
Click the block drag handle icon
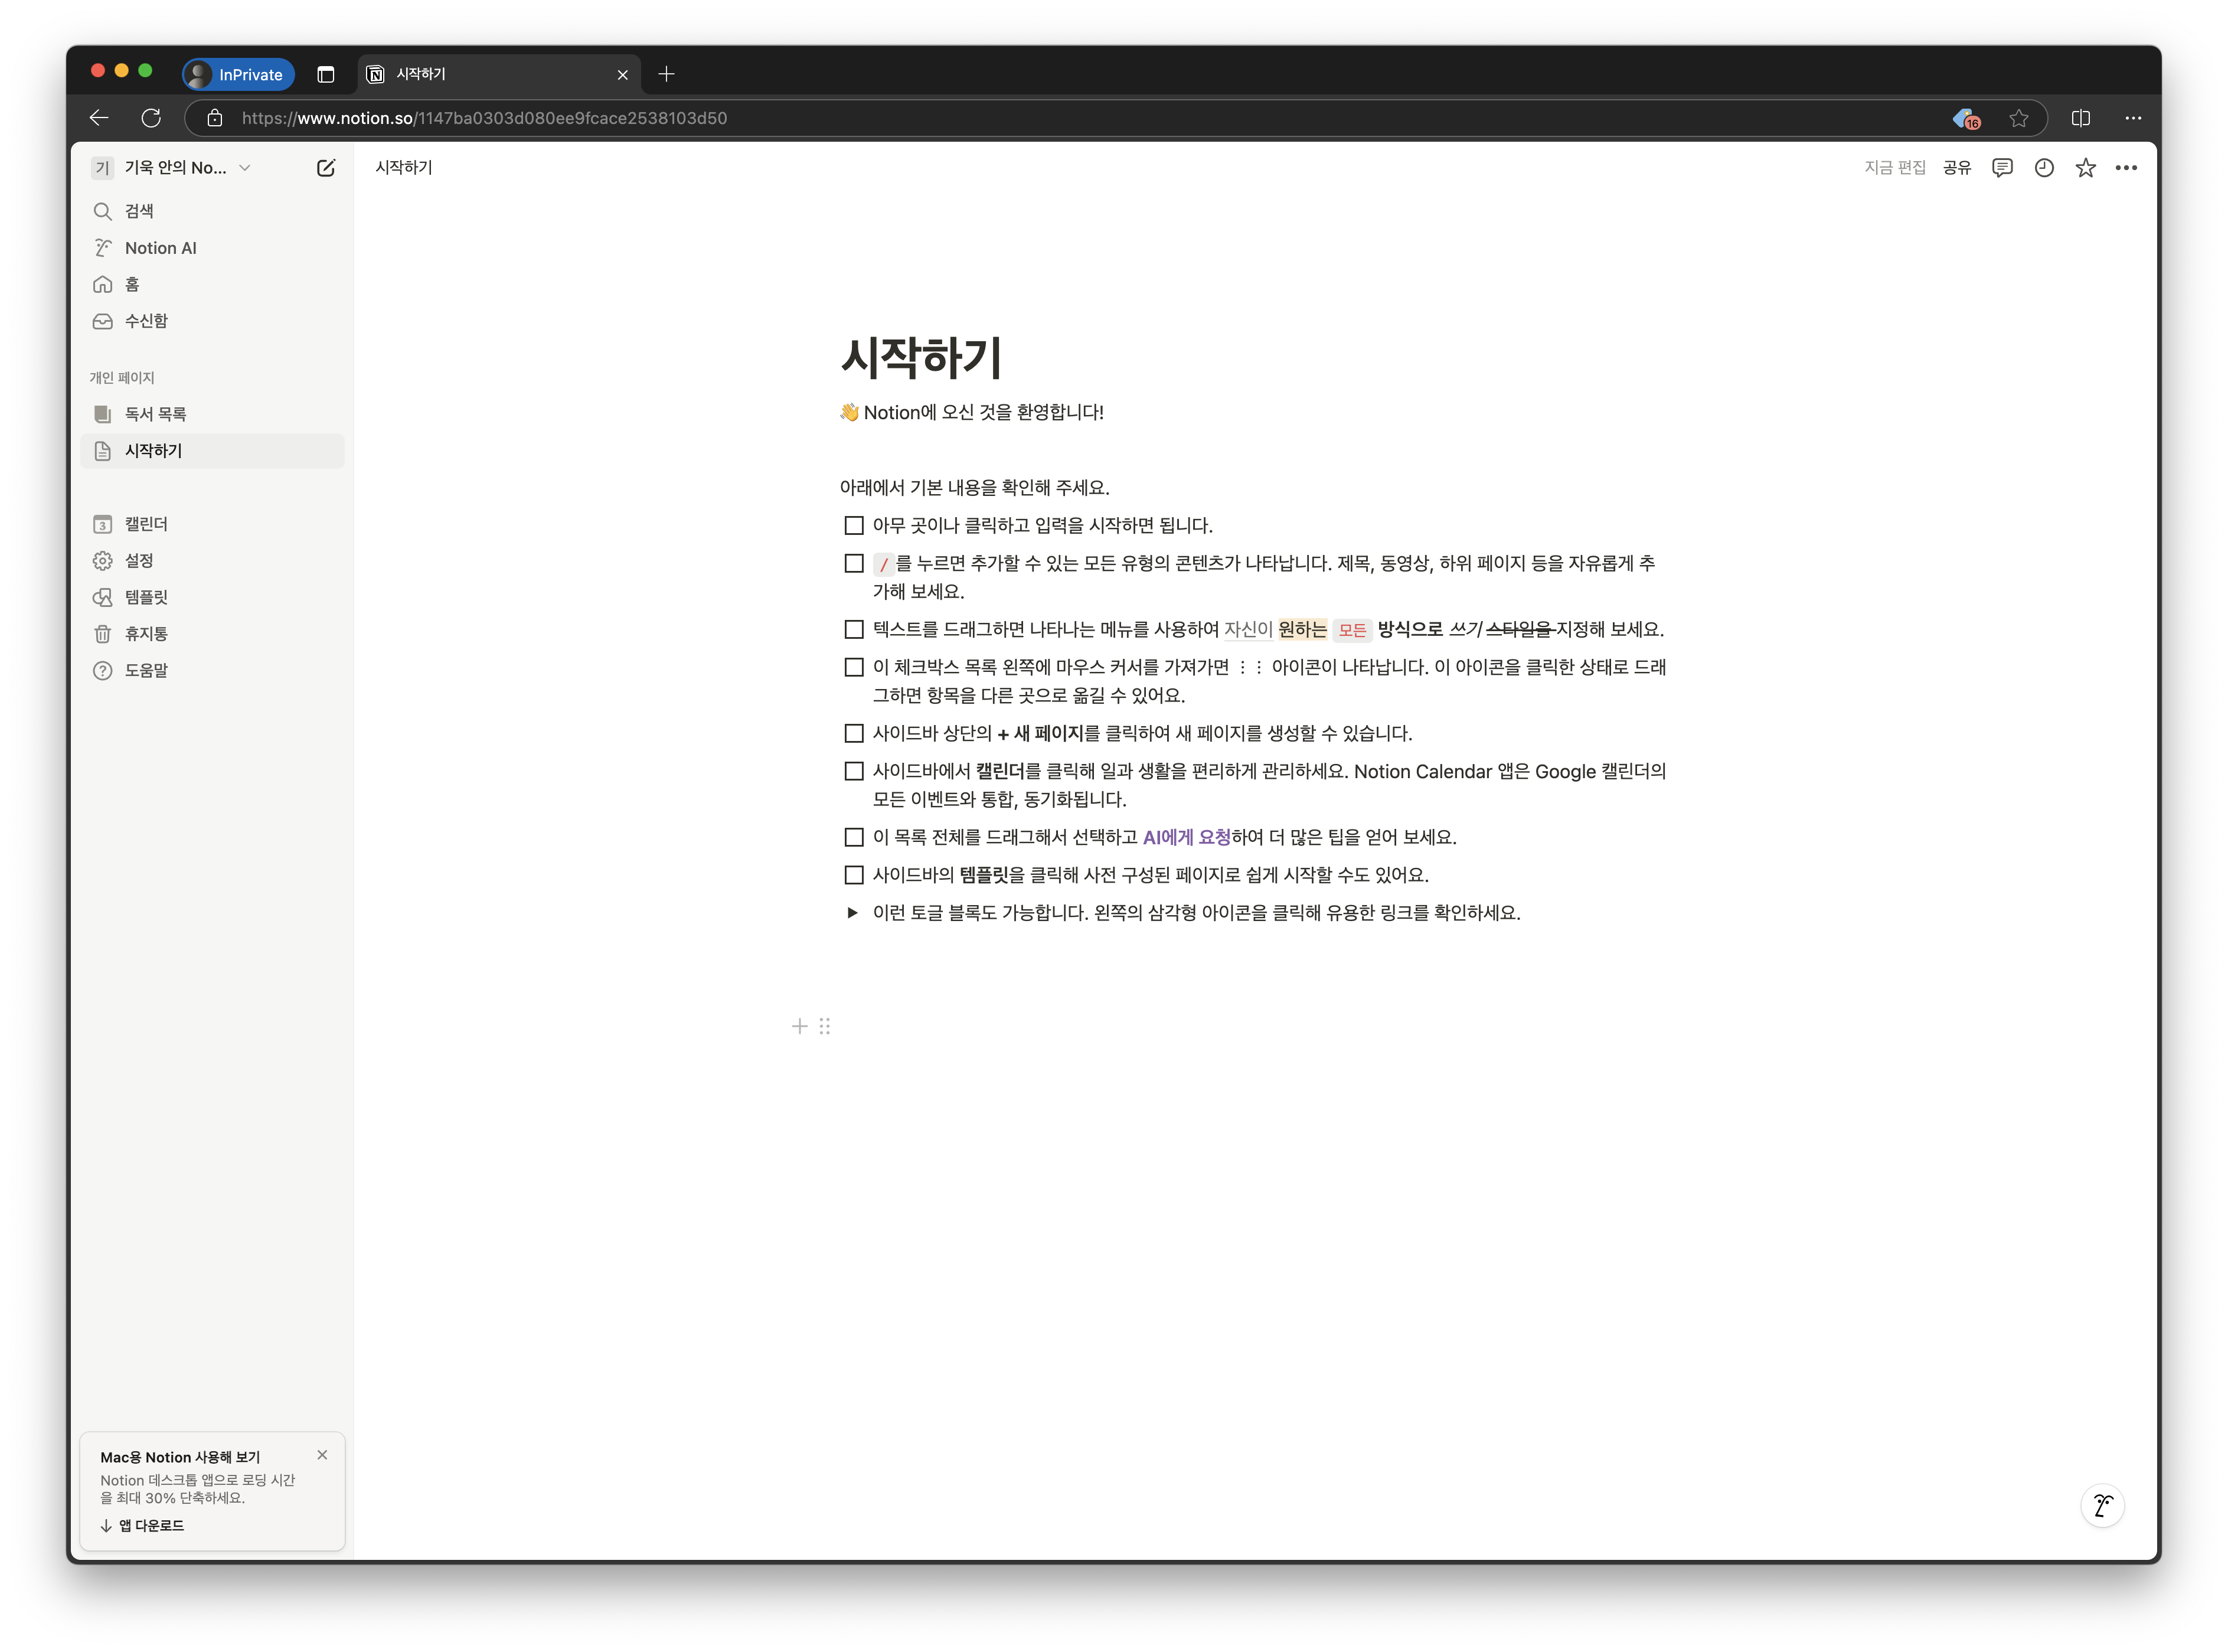coord(825,1026)
